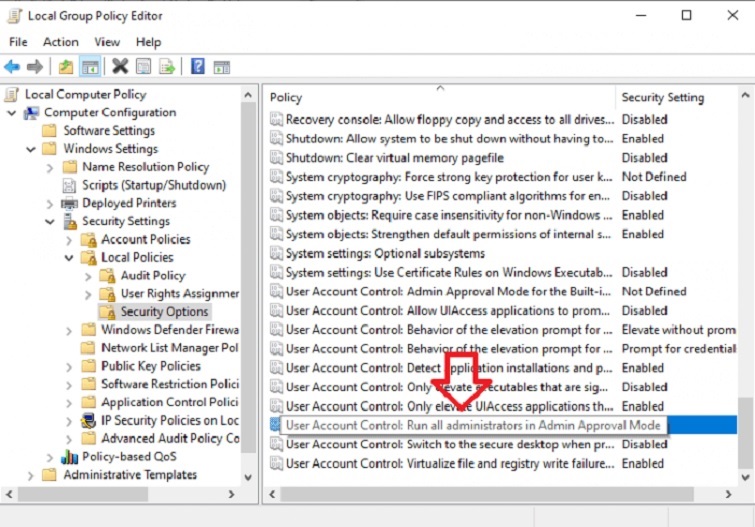Toggle Show/Hide Action Pane toolbar icon
The width and height of the screenshot is (755, 527).
coord(222,67)
